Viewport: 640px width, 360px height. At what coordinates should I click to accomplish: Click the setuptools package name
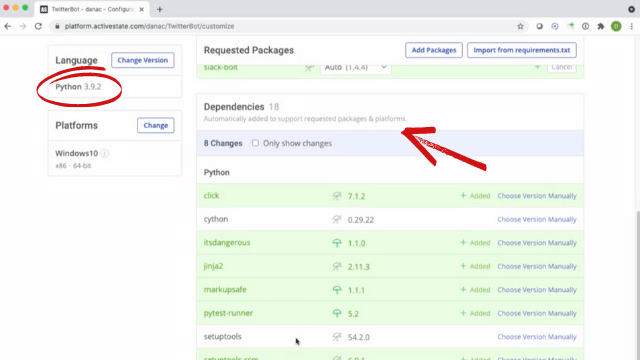[x=222, y=336]
